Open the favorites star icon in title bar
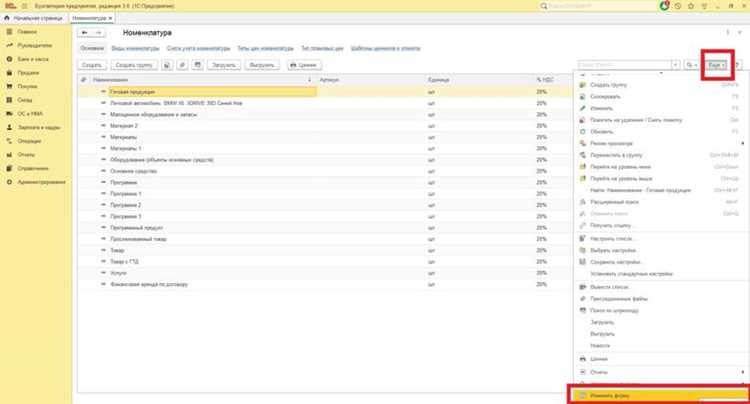This screenshot has height=404, width=750. 691,6
